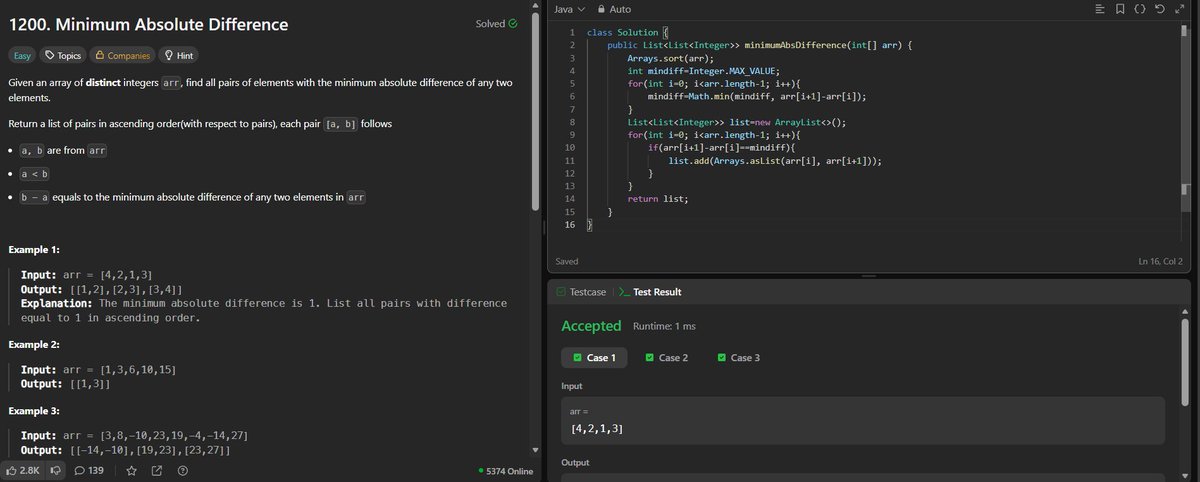The height and width of the screenshot is (482, 1200).
Task: Reset code with the undo arrow icon
Action: click(1160, 9)
